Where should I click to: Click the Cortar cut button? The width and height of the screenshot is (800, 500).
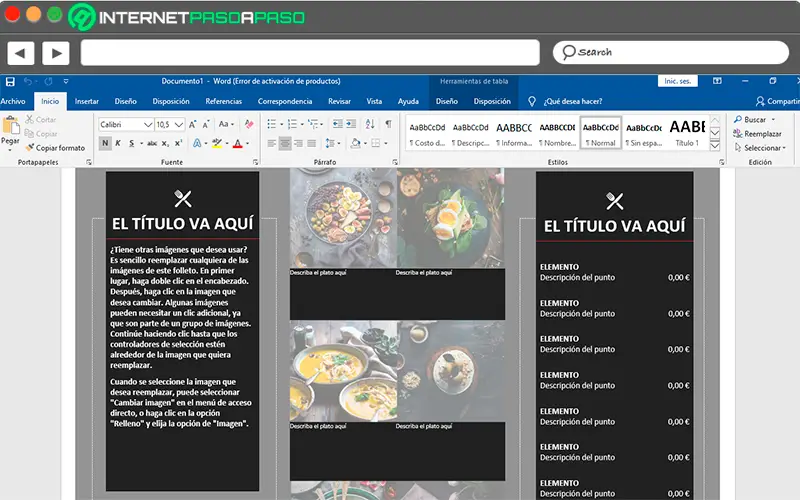click(41, 119)
